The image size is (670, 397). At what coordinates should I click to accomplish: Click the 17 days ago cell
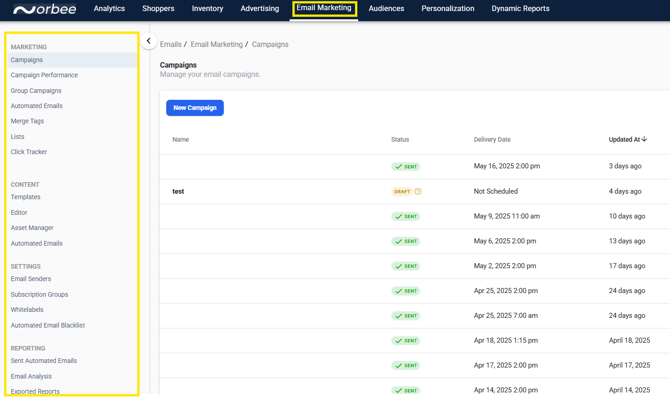(x=627, y=266)
